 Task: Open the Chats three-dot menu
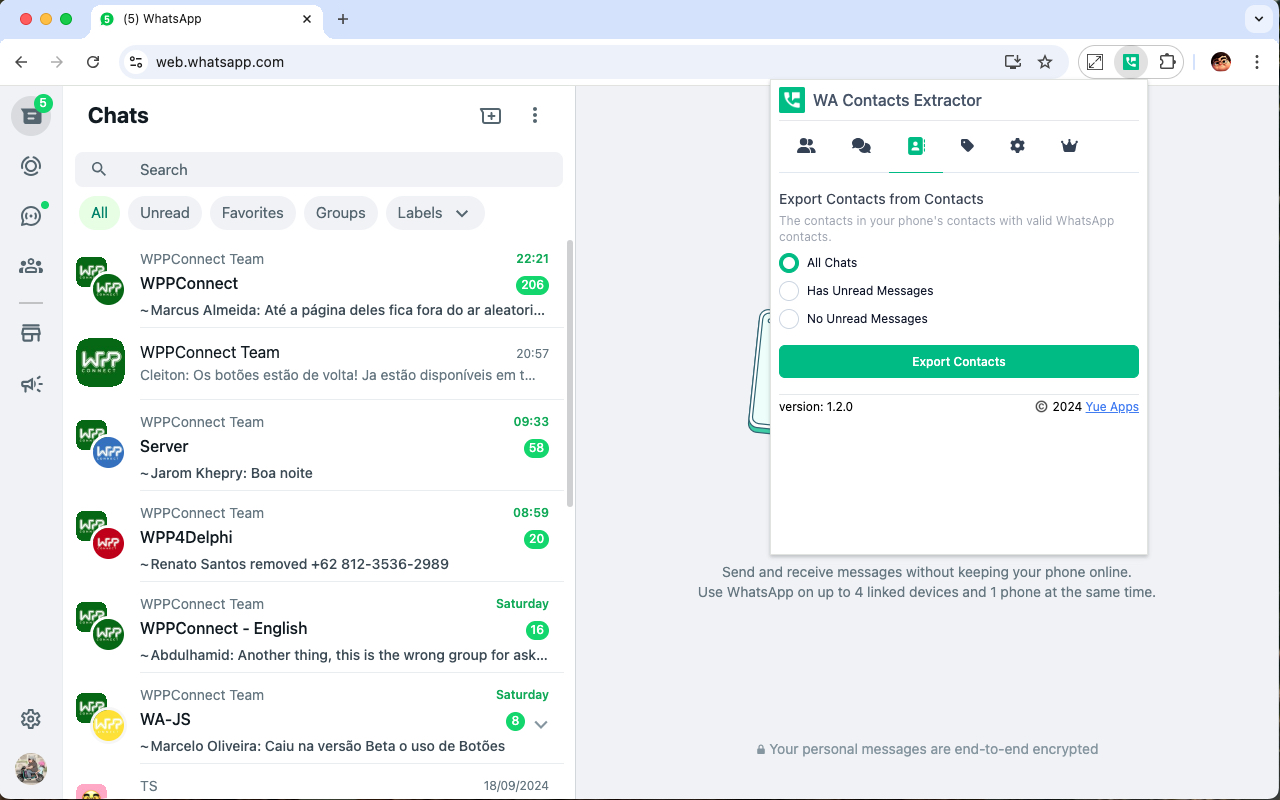pos(535,116)
